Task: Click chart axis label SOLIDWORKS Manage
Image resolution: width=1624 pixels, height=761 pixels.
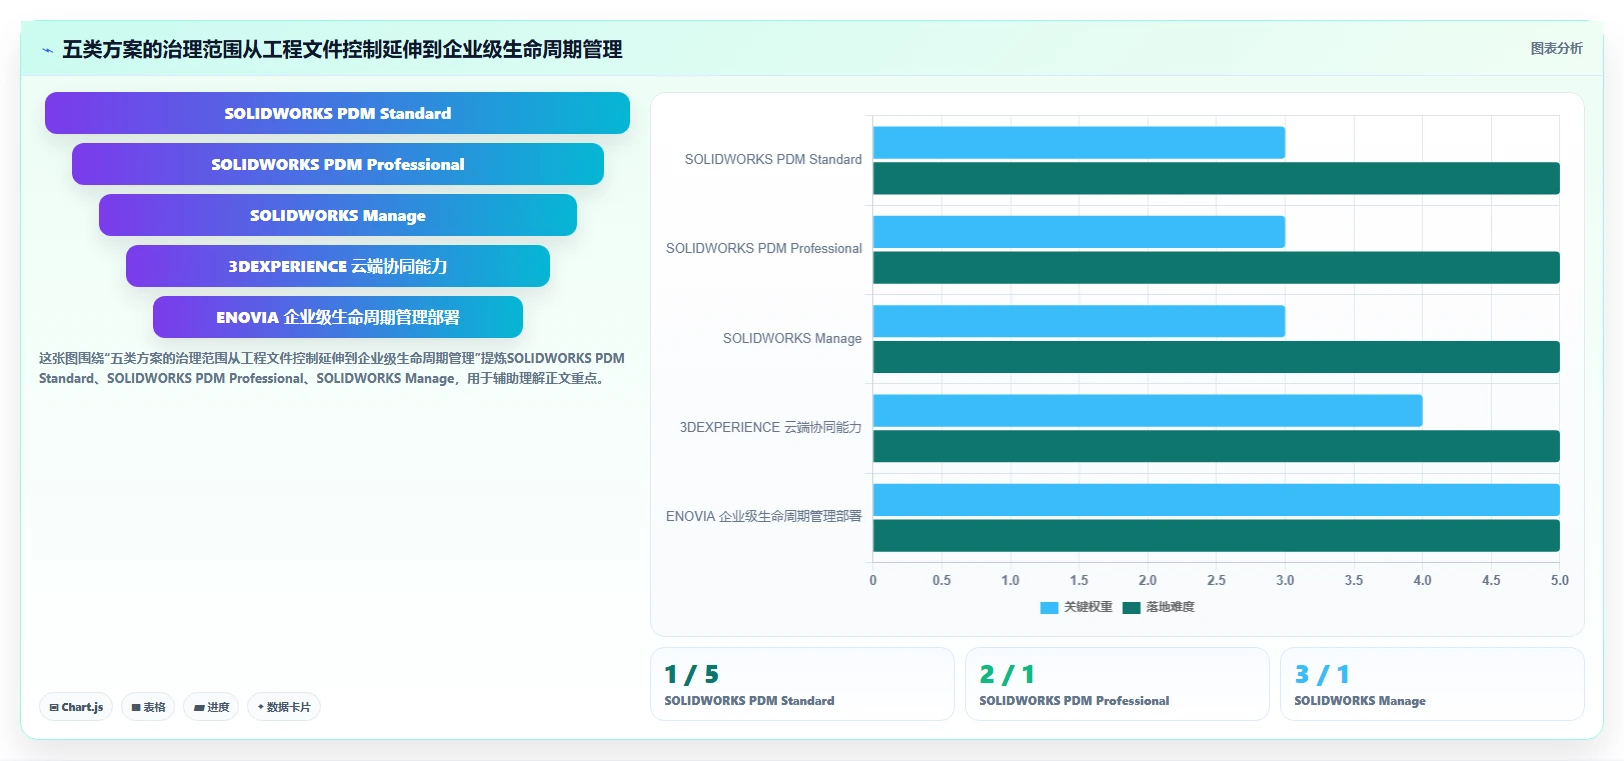Action: pyautogui.click(x=792, y=338)
